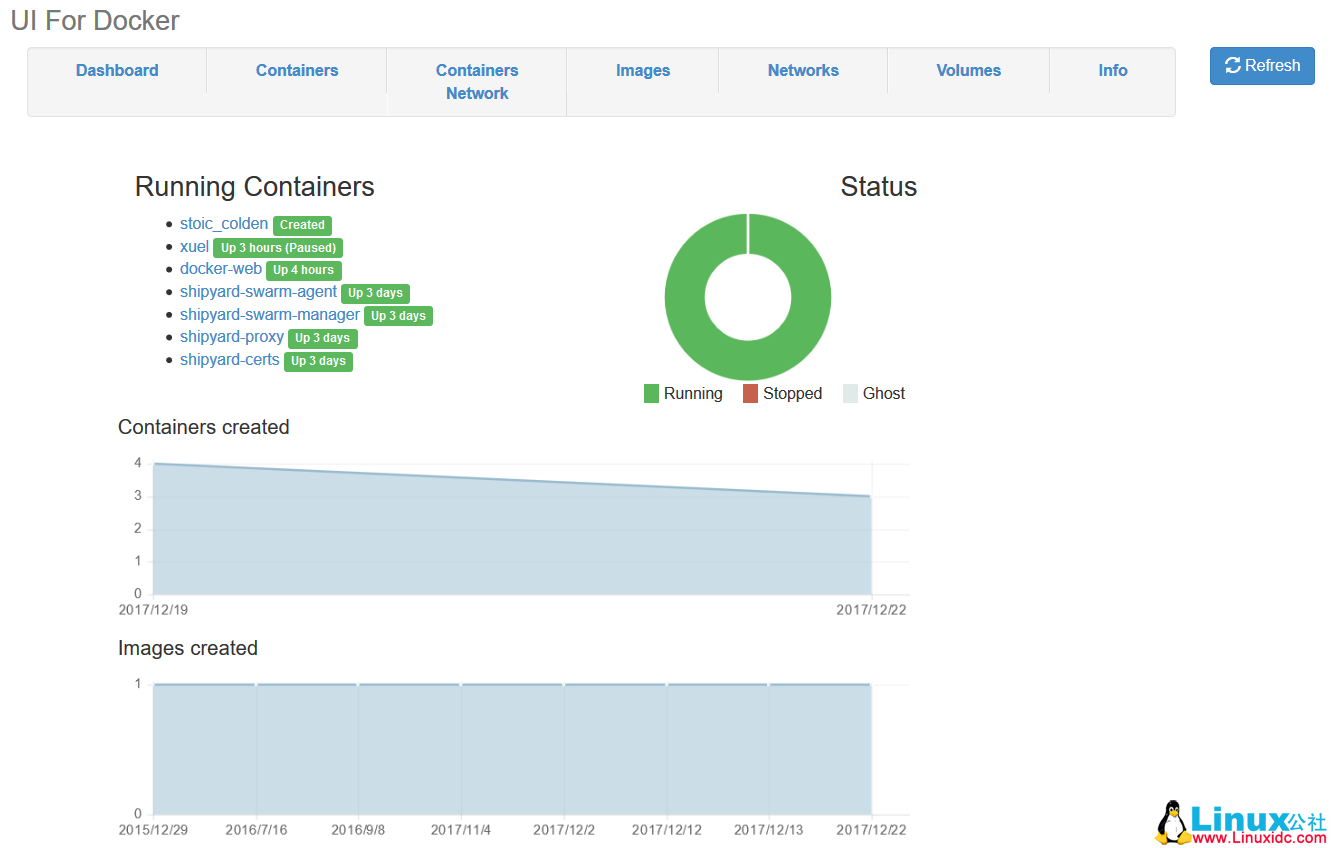Open shipyard-swarm-agent container details
1331x848 pixels.
258,292
